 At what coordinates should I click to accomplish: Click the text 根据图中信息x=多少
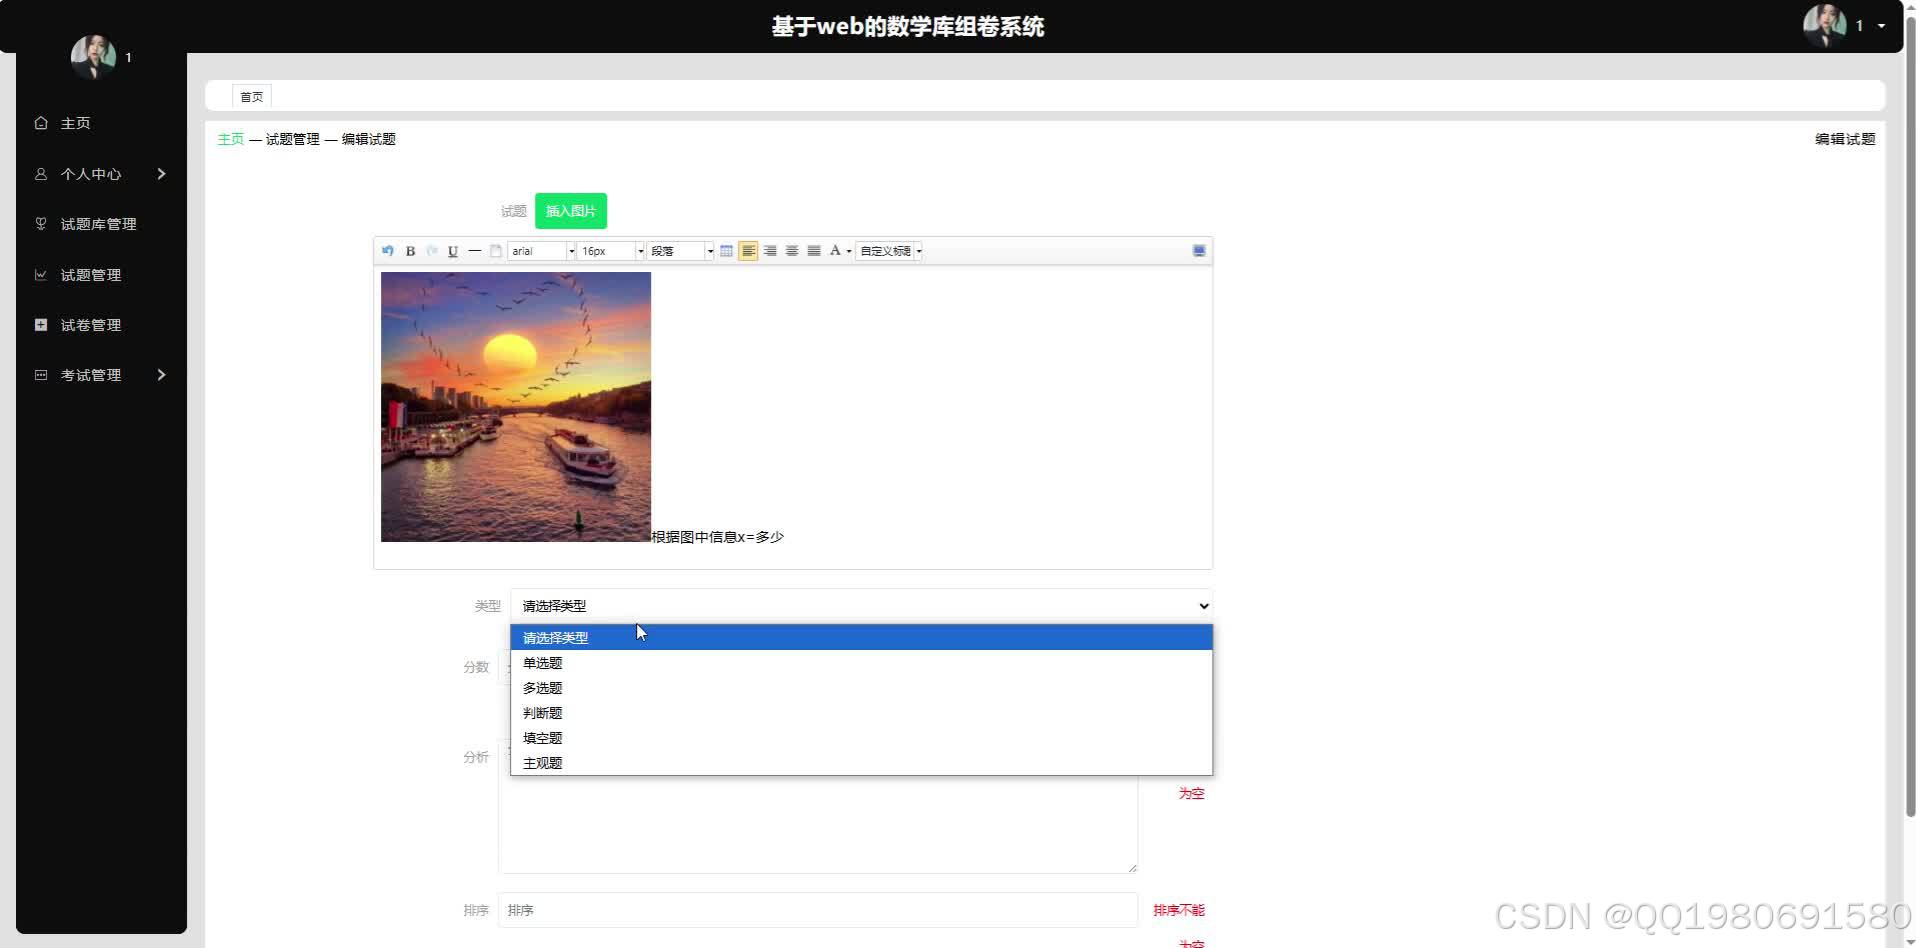pyautogui.click(x=718, y=537)
